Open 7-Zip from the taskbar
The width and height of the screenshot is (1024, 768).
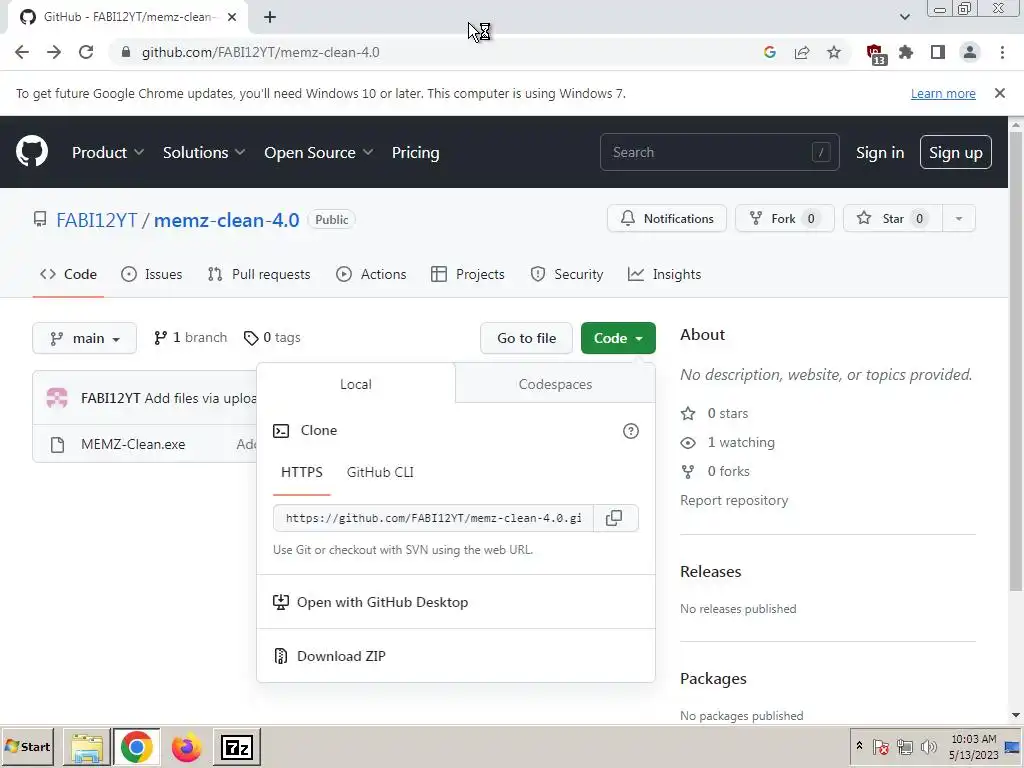(x=236, y=746)
